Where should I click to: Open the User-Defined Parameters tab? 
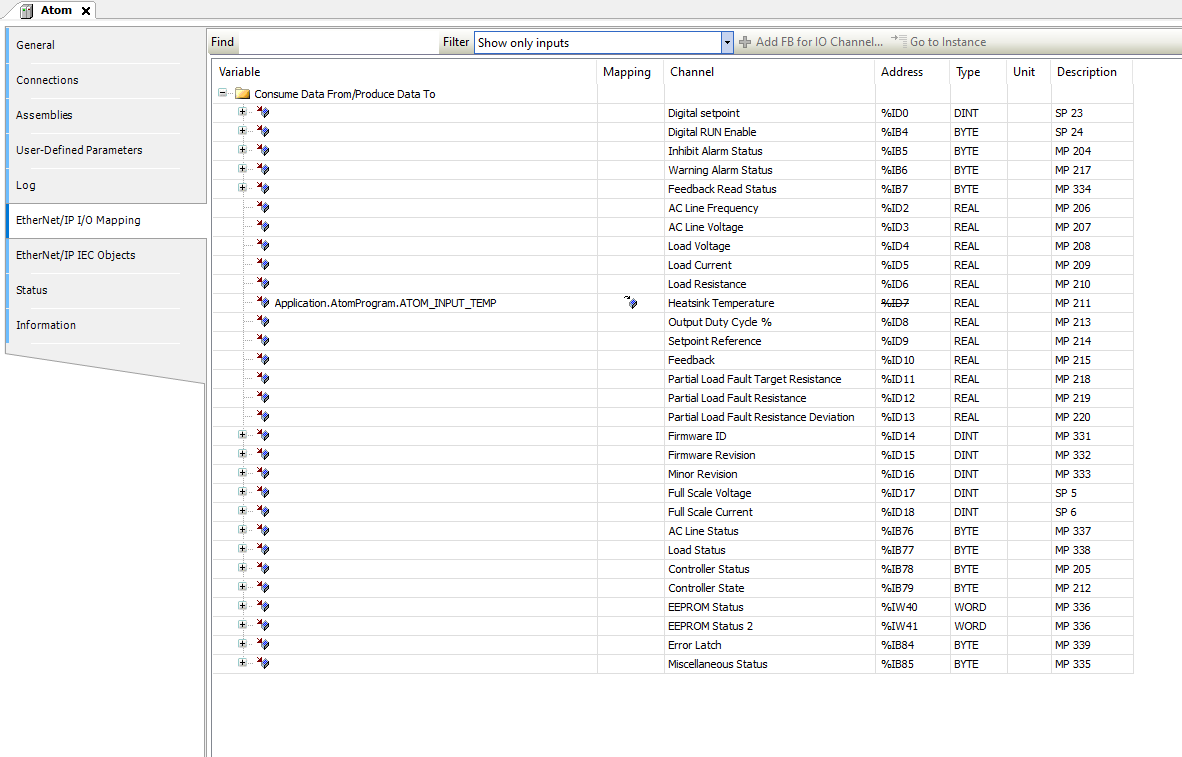coord(79,150)
